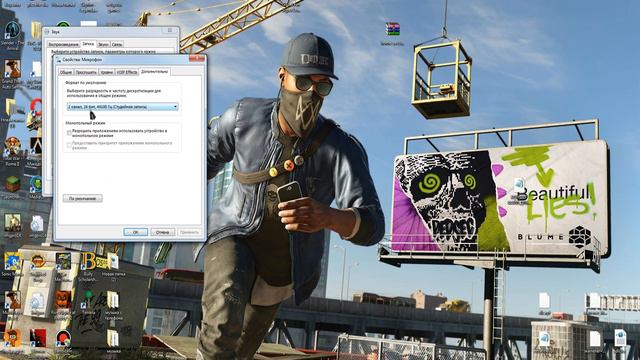Click the Отмена button
Viewport: 640px width, 360px height.
pyautogui.click(x=162, y=232)
